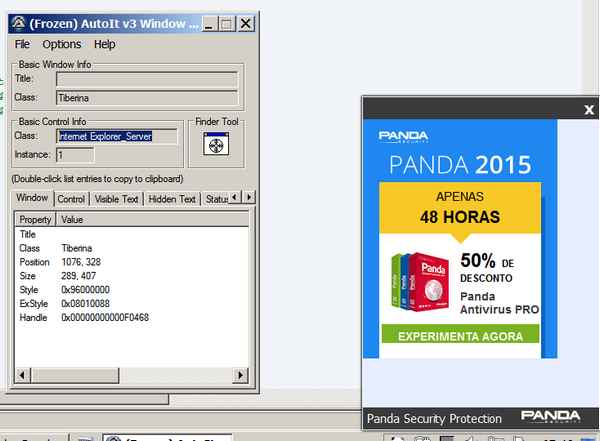Click the Panda Antivirus PRO text

point(499,303)
